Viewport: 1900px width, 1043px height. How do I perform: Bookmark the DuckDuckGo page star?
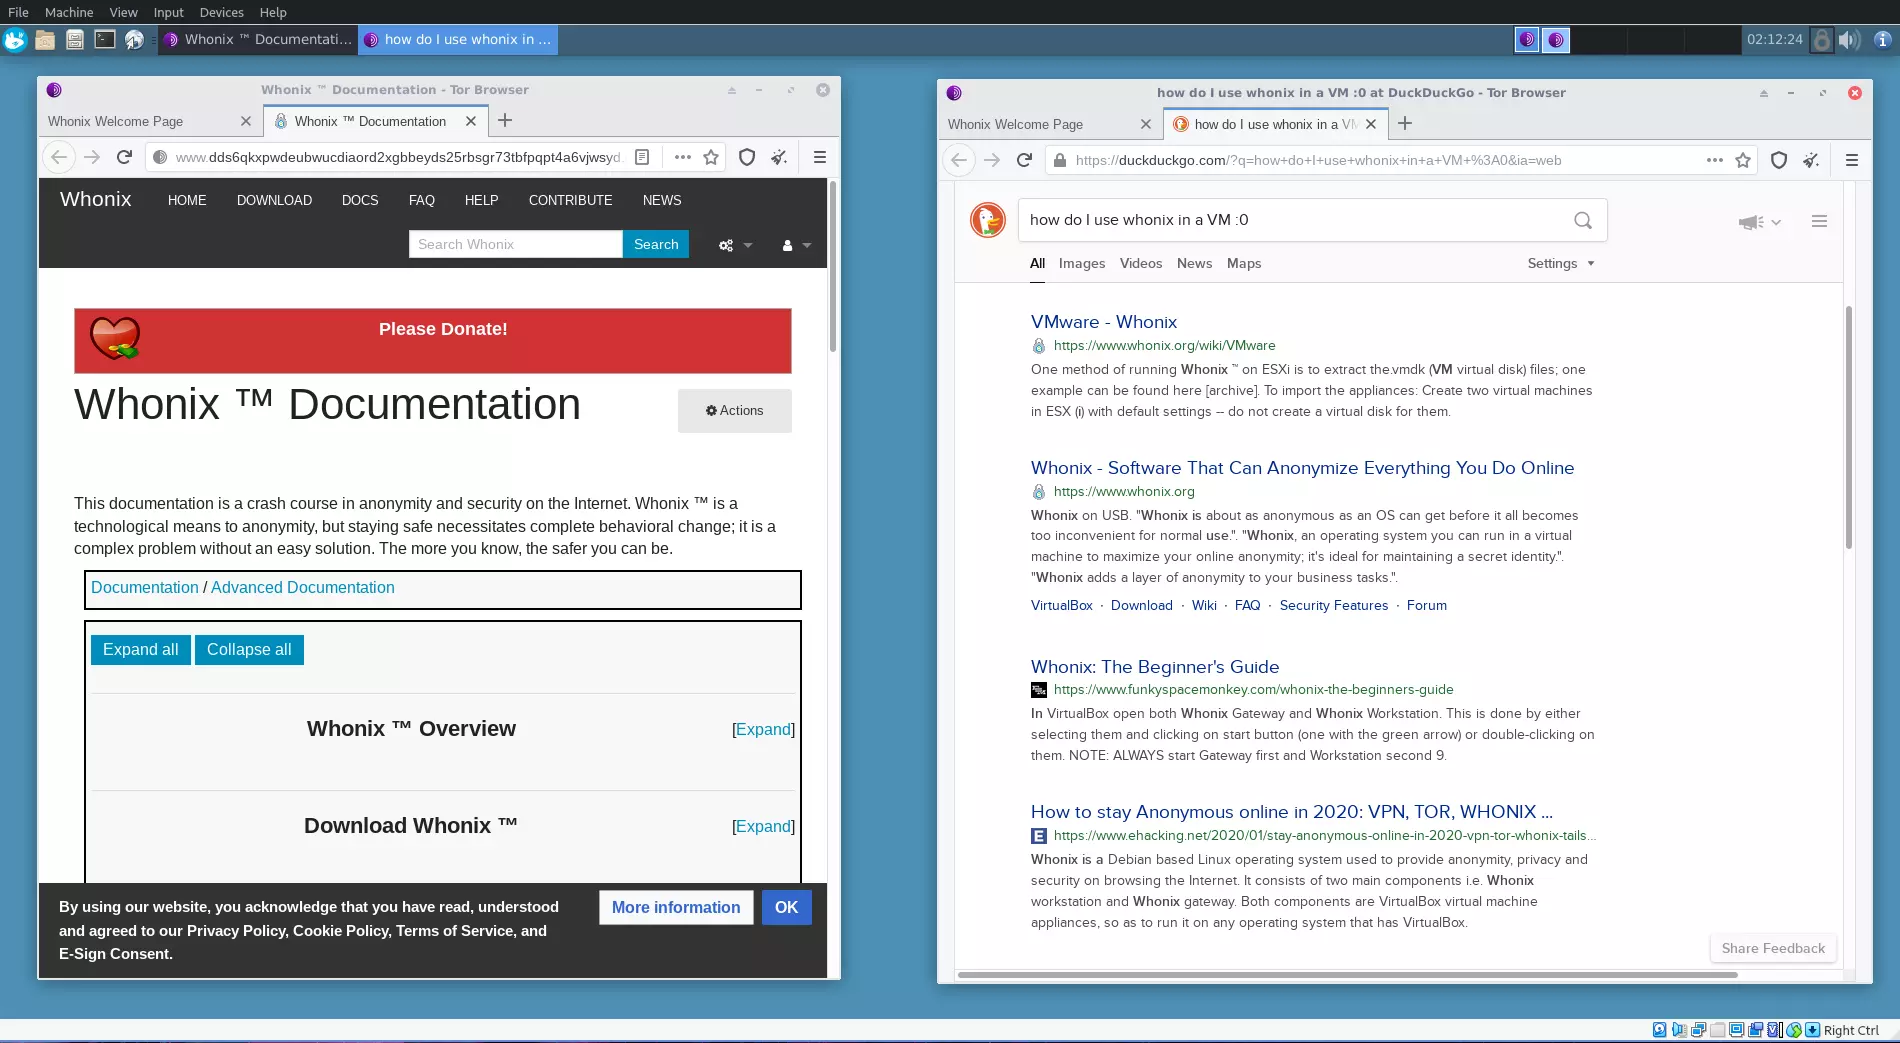tap(1743, 160)
